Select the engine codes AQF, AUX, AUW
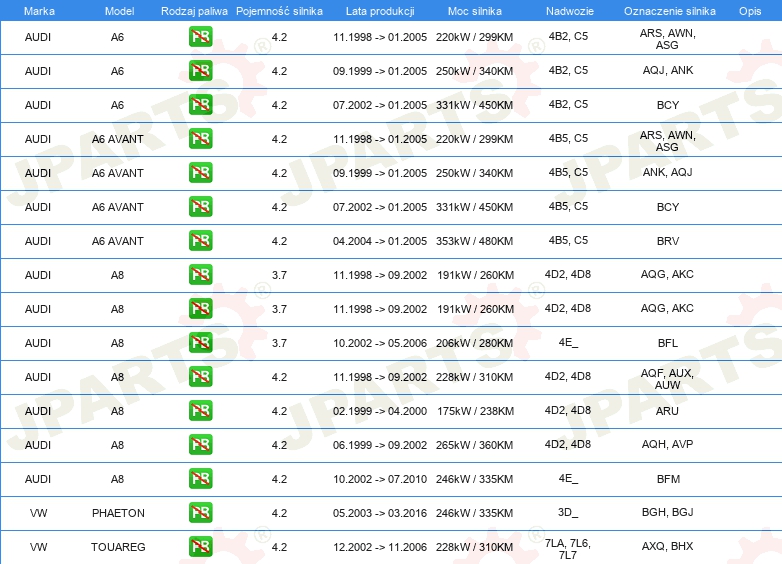Image resolution: width=782 pixels, height=564 pixels. [667, 379]
